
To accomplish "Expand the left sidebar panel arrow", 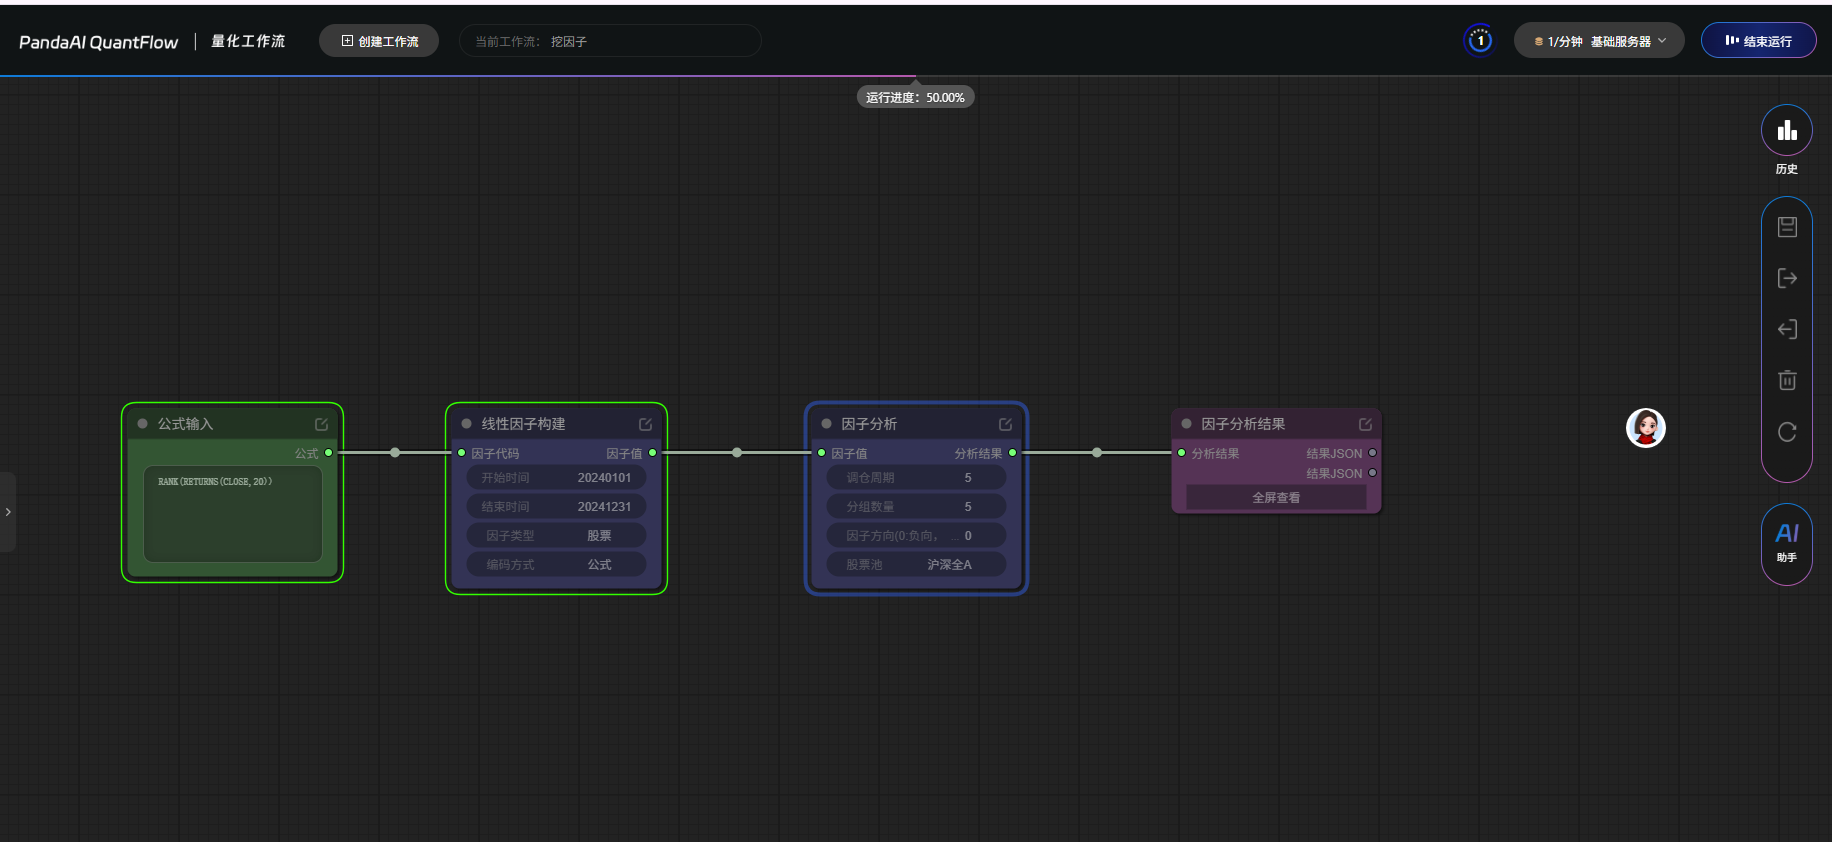I will pyautogui.click(x=8, y=512).
